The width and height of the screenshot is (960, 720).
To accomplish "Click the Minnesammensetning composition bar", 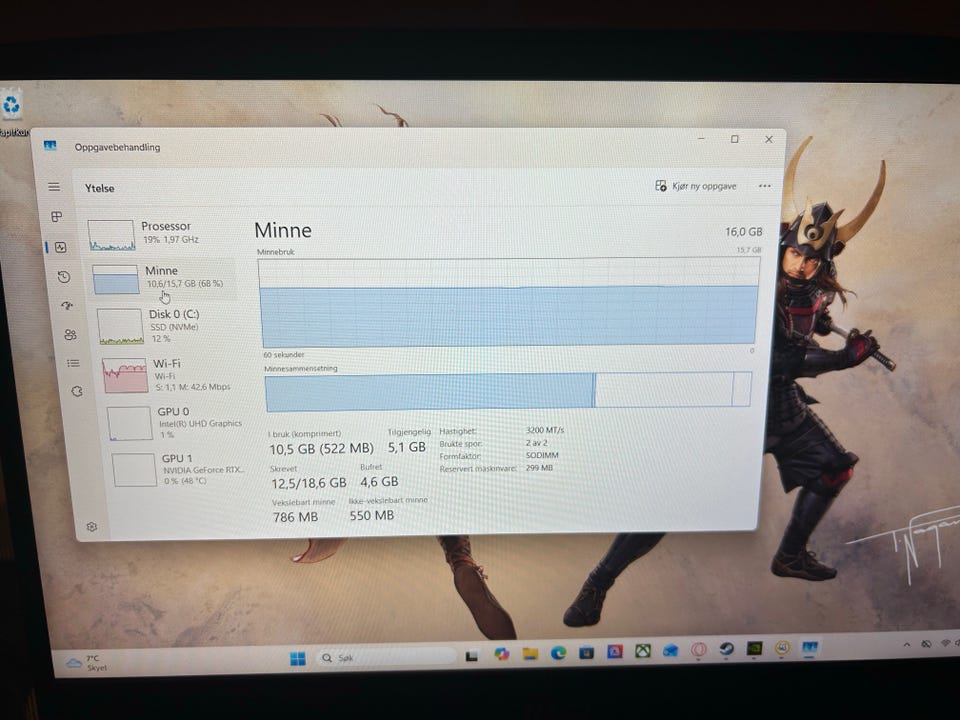I will click(x=508, y=391).
